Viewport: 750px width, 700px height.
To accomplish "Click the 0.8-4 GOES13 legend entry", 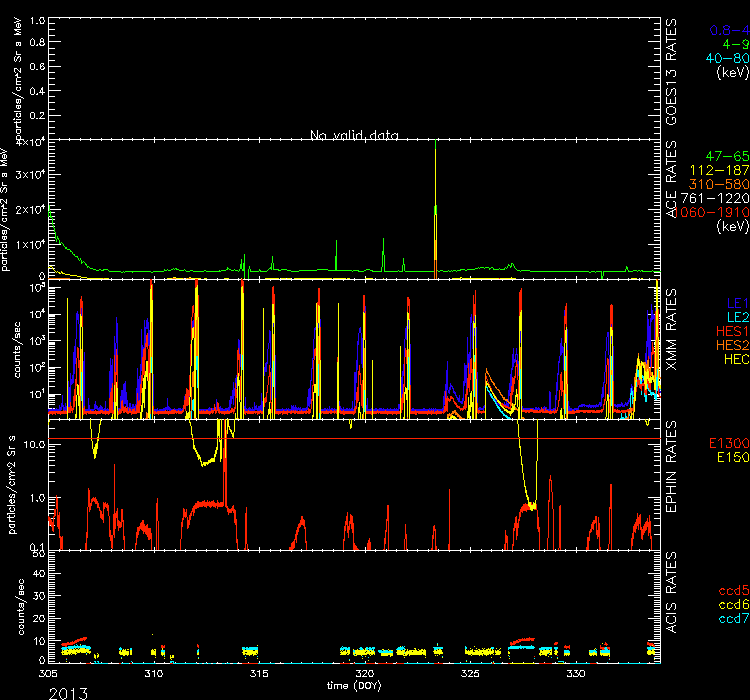I will coord(728,30).
